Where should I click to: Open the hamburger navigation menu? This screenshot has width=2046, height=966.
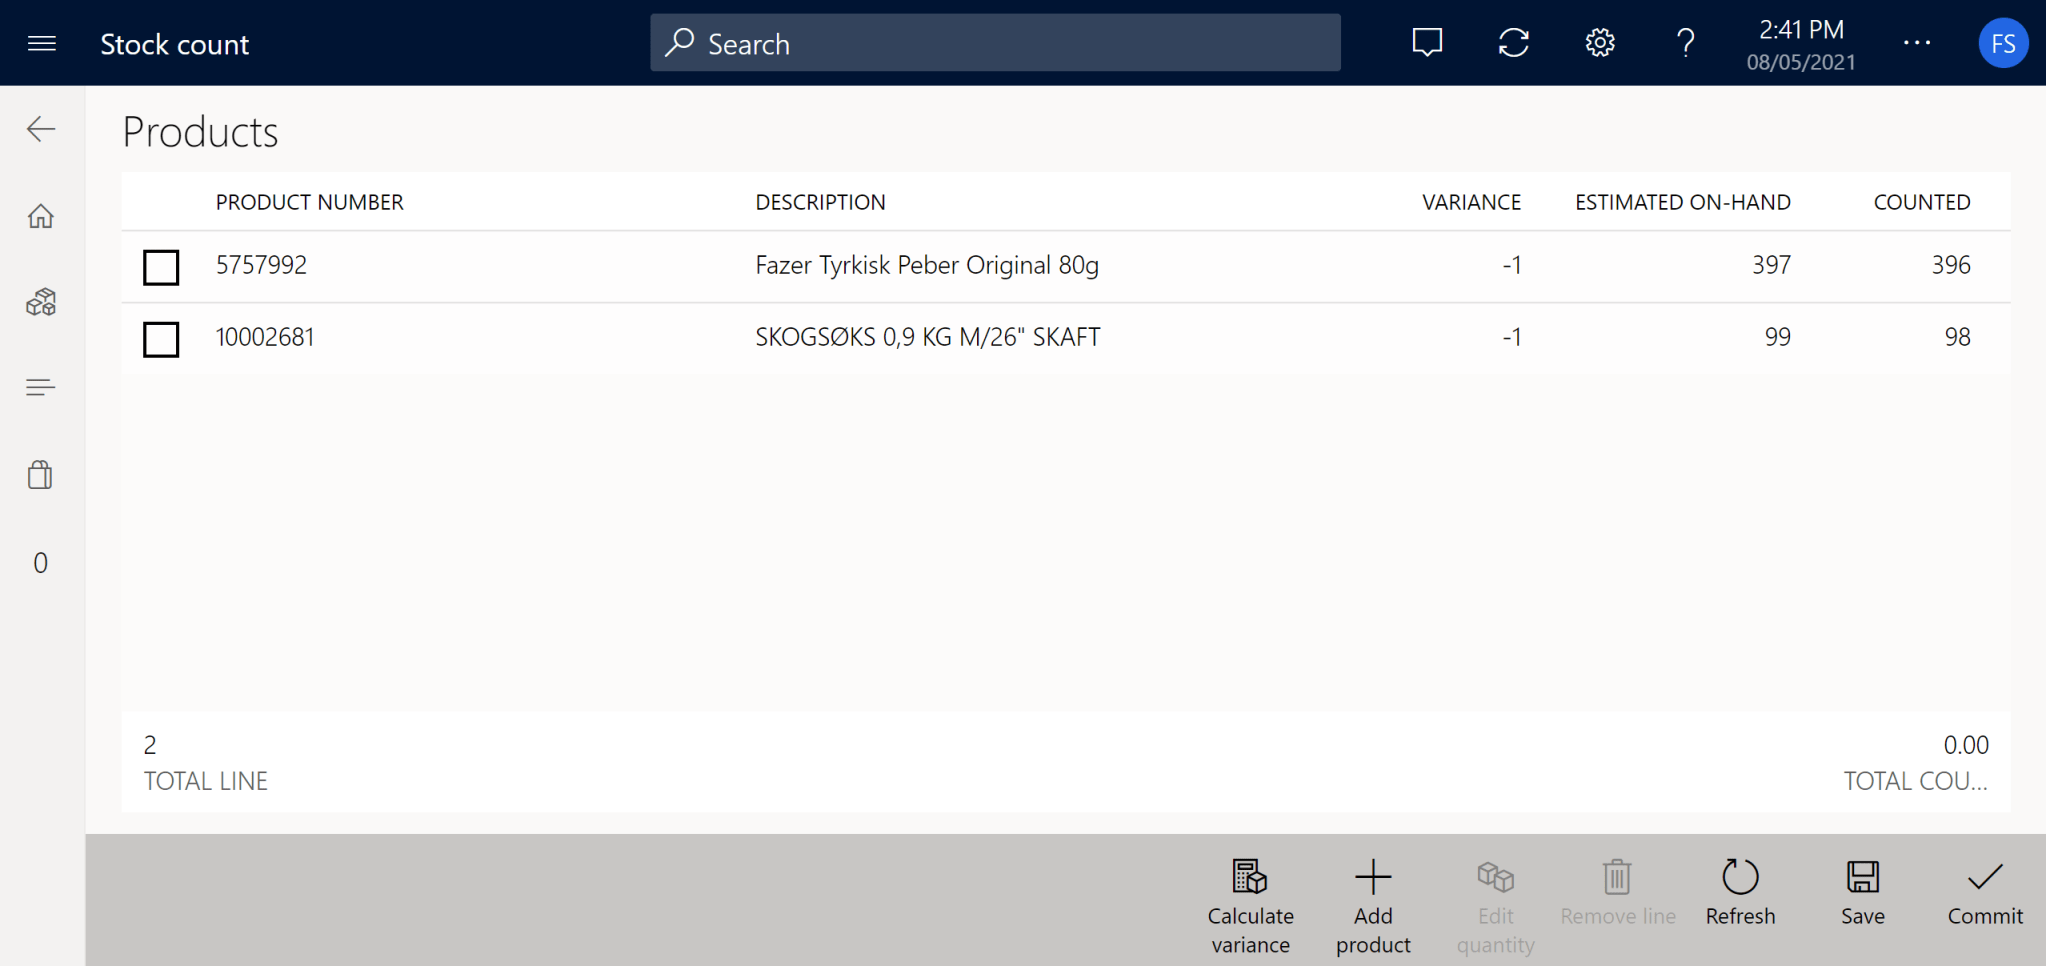(41, 43)
